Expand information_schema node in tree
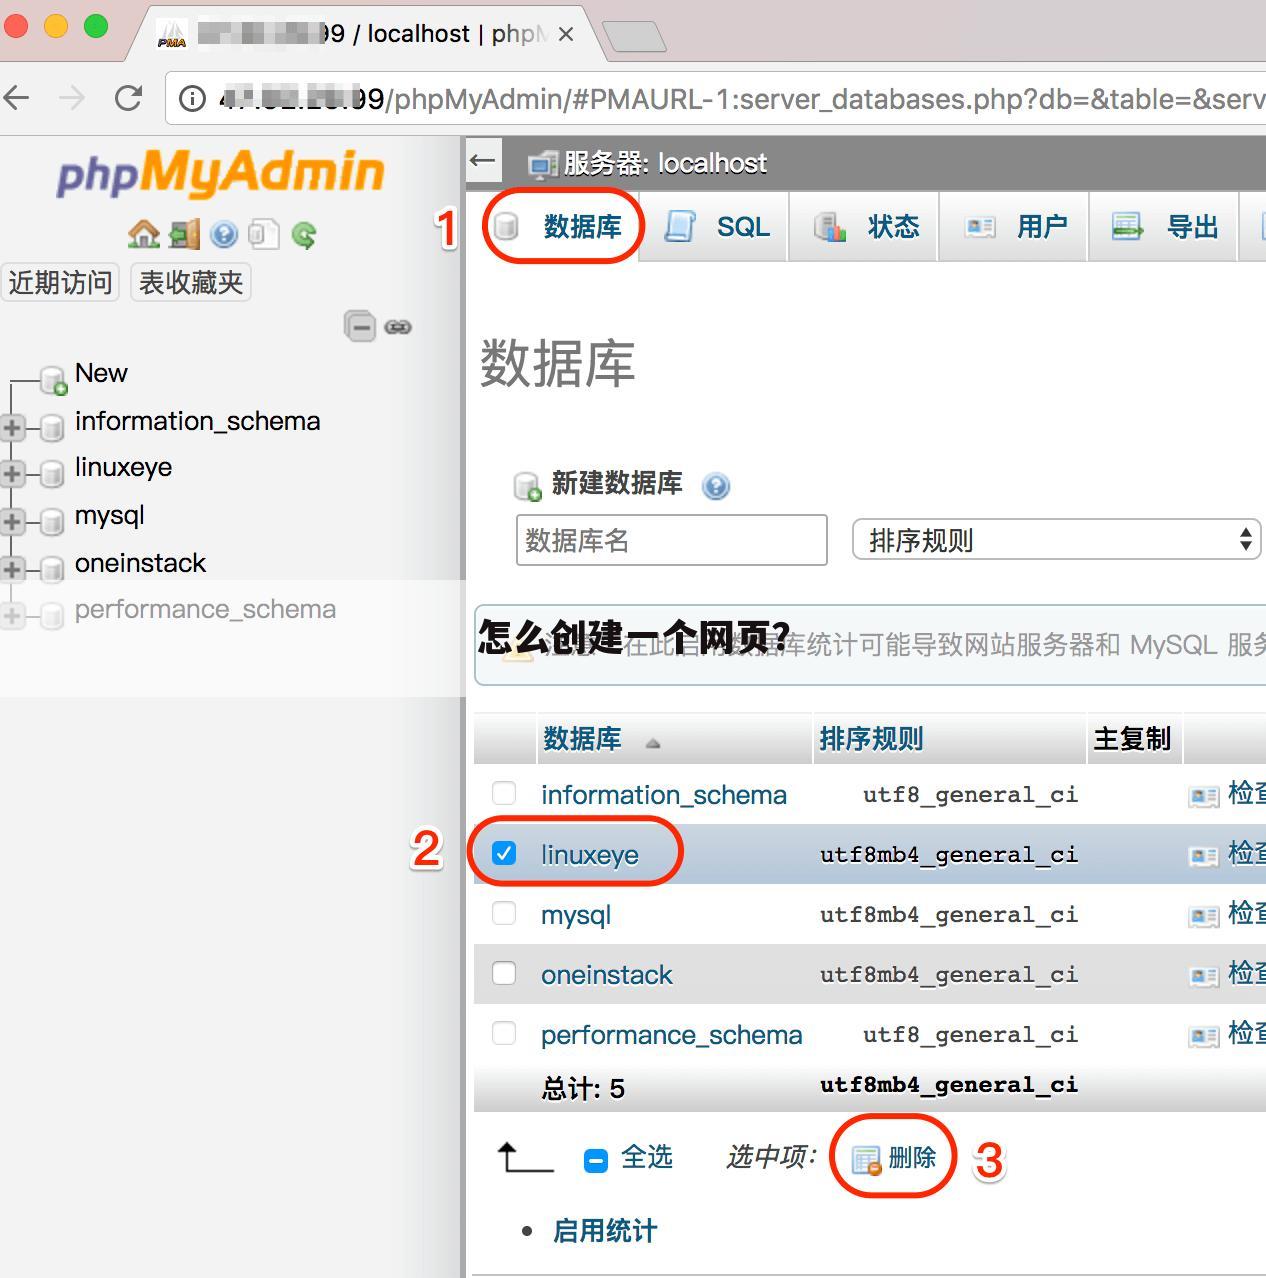Image resolution: width=1266 pixels, height=1278 pixels. click(12, 428)
